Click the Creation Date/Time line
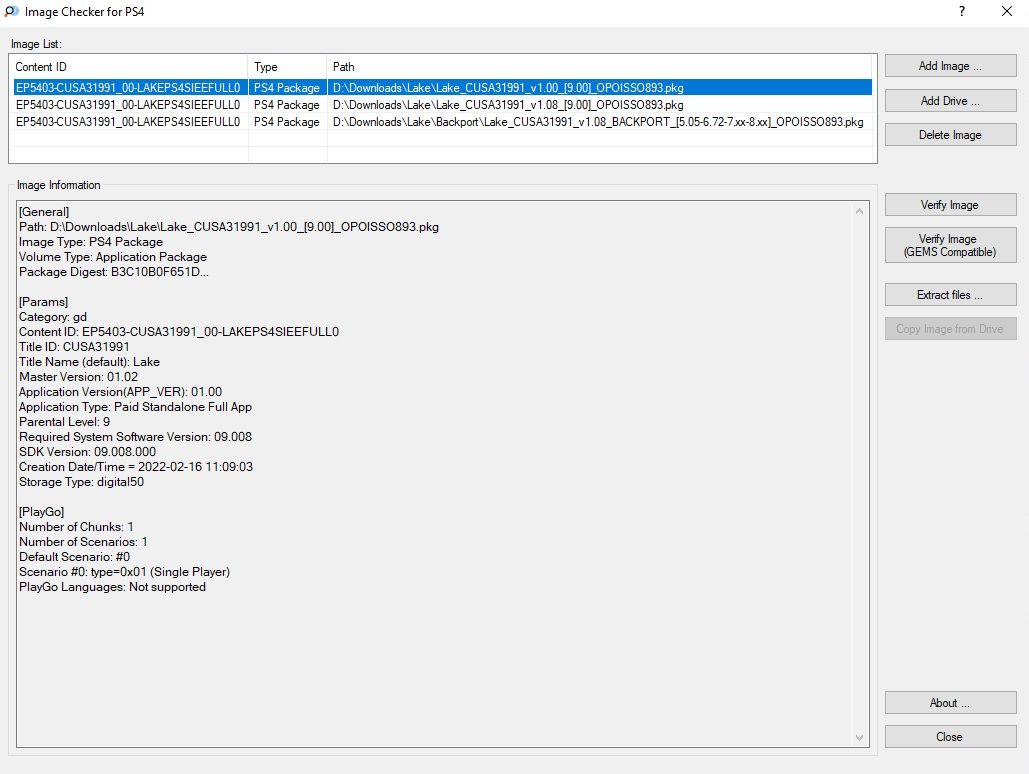The height and width of the screenshot is (774, 1029). [x=136, y=467]
